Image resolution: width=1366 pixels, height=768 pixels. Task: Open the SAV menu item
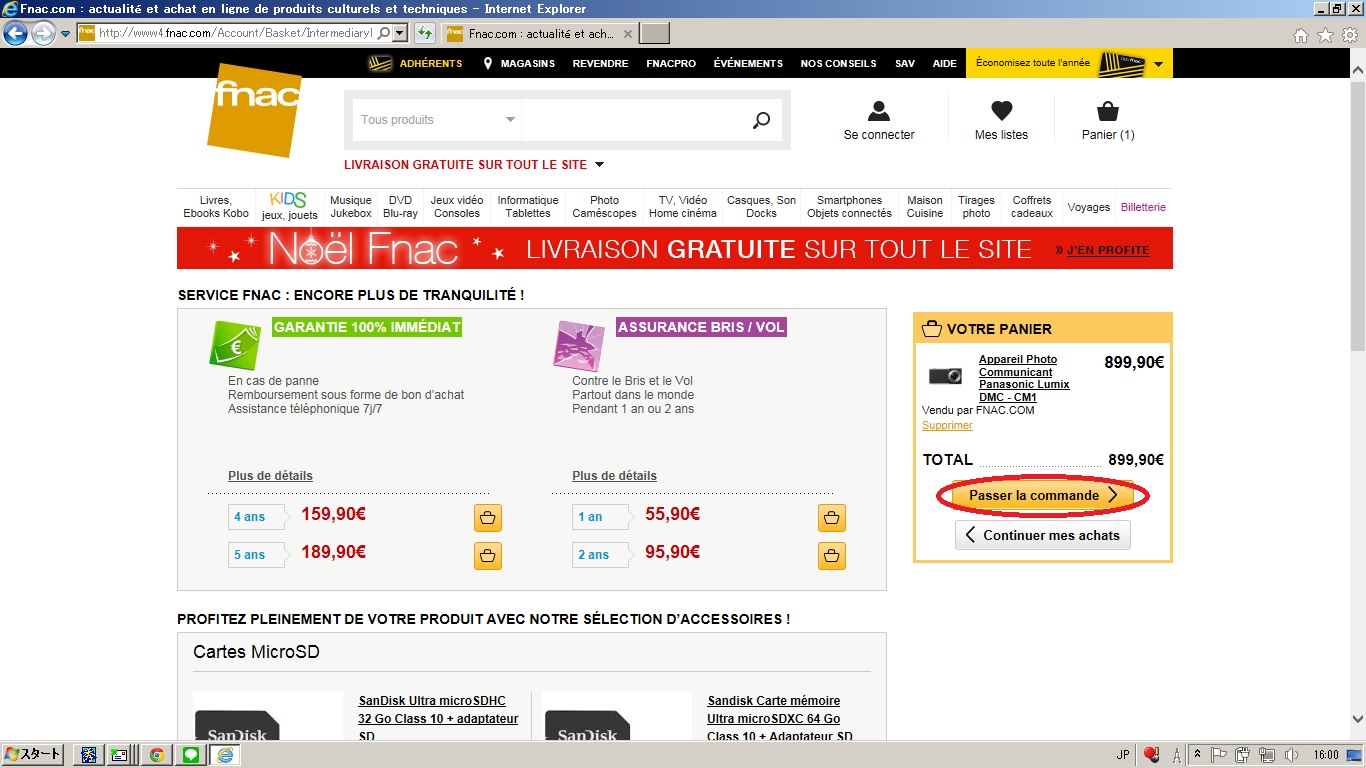click(905, 63)
